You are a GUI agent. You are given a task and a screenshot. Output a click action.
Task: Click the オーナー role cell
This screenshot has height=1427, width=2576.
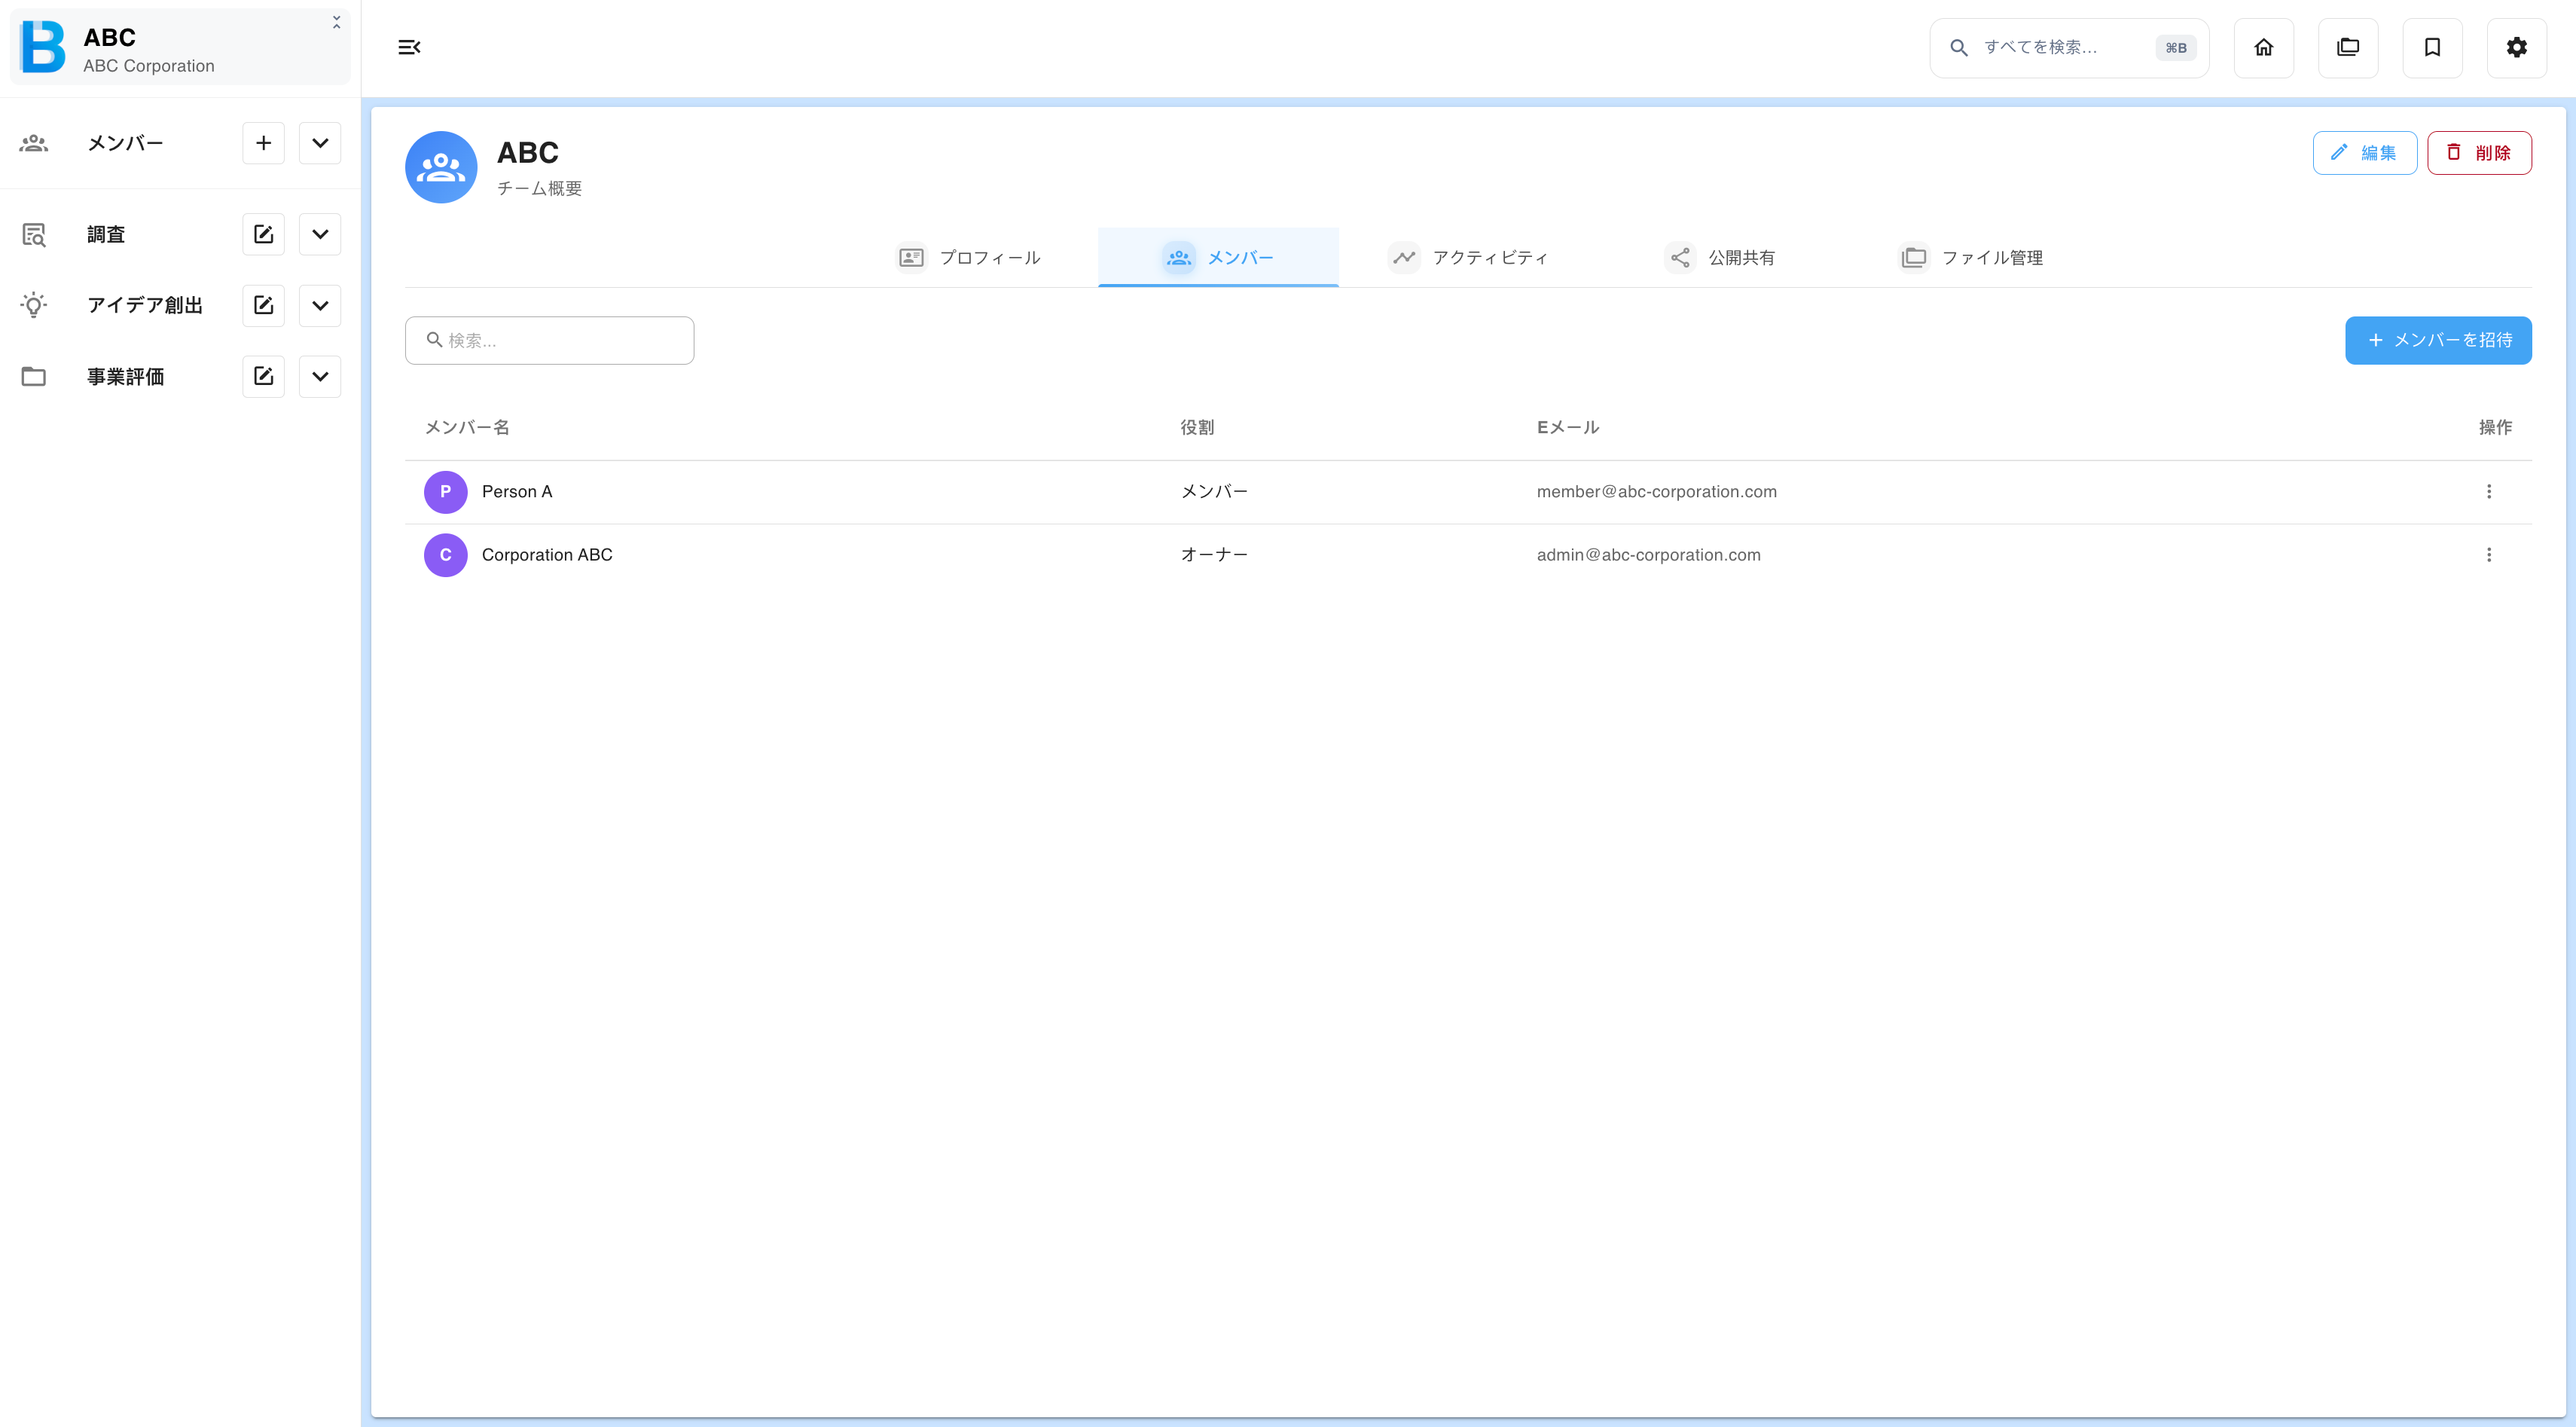(1214, 555)
